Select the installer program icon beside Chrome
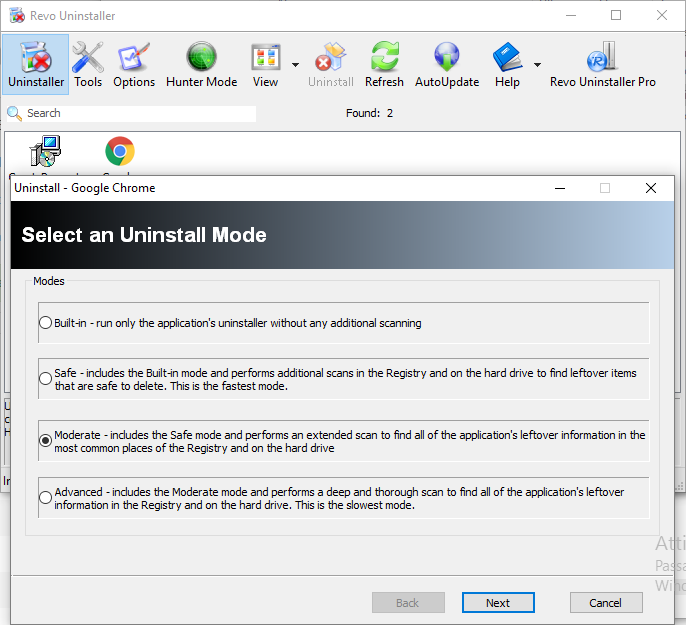This screenshot has height=625, width=686. coord(45,151)
